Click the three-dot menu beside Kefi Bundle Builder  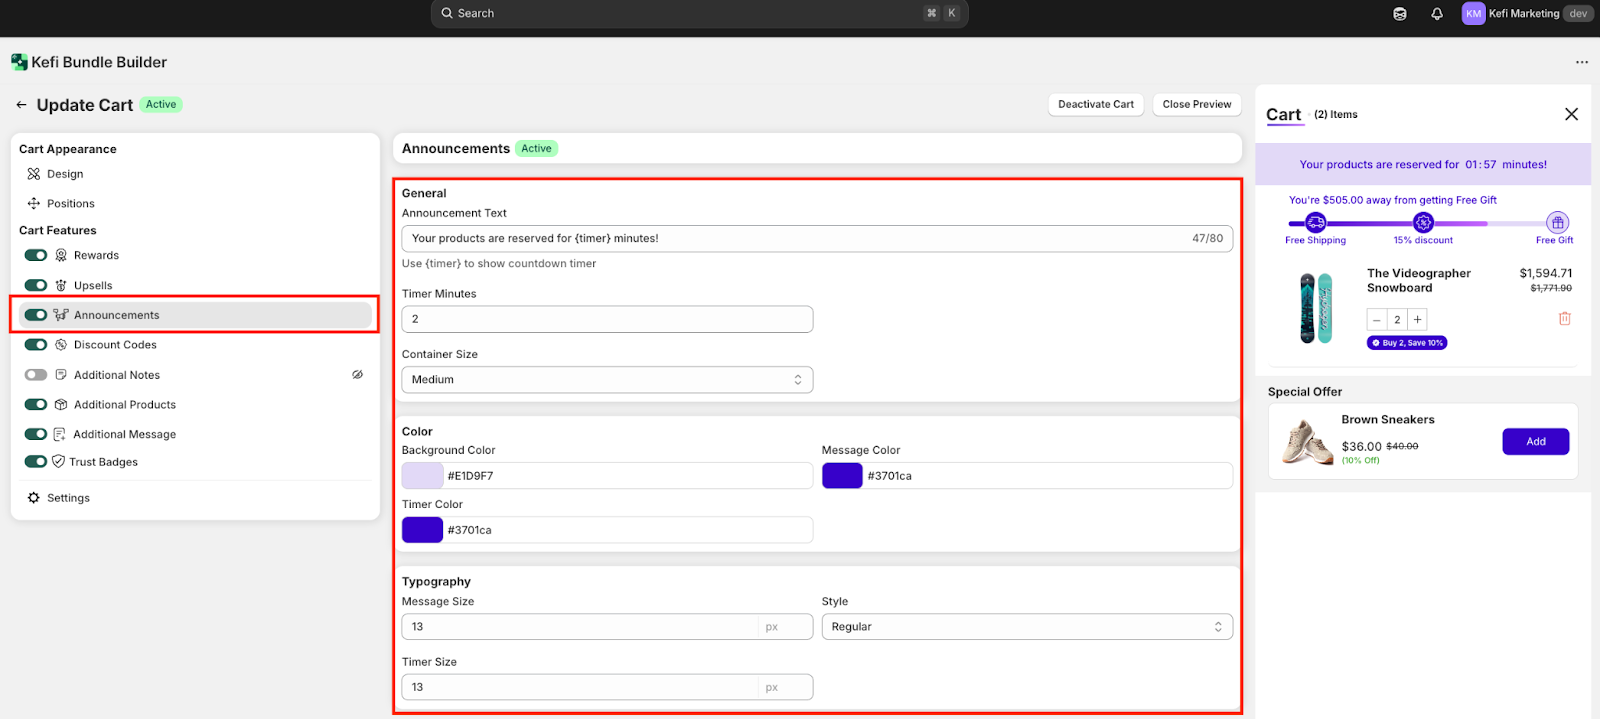click(1581, 62)
